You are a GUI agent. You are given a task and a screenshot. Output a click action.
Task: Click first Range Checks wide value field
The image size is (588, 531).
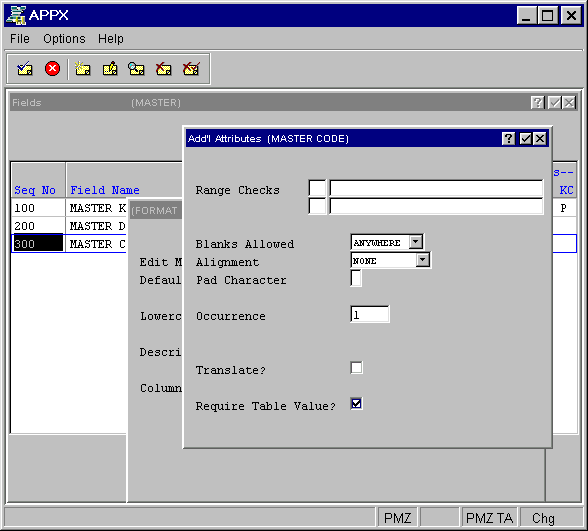436,188
